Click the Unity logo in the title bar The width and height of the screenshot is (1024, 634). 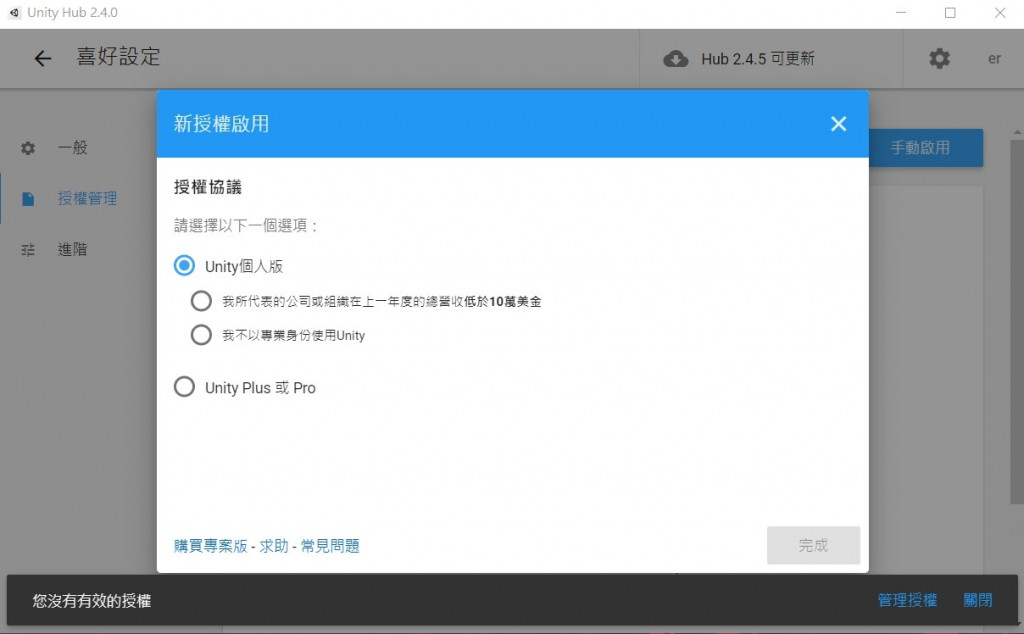tap(14, 12)
